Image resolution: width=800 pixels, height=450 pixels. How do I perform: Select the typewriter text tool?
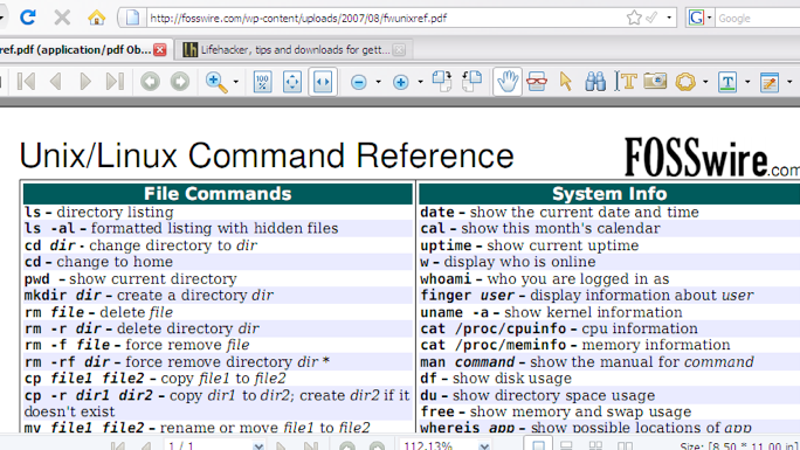click(x=728, y=82)
